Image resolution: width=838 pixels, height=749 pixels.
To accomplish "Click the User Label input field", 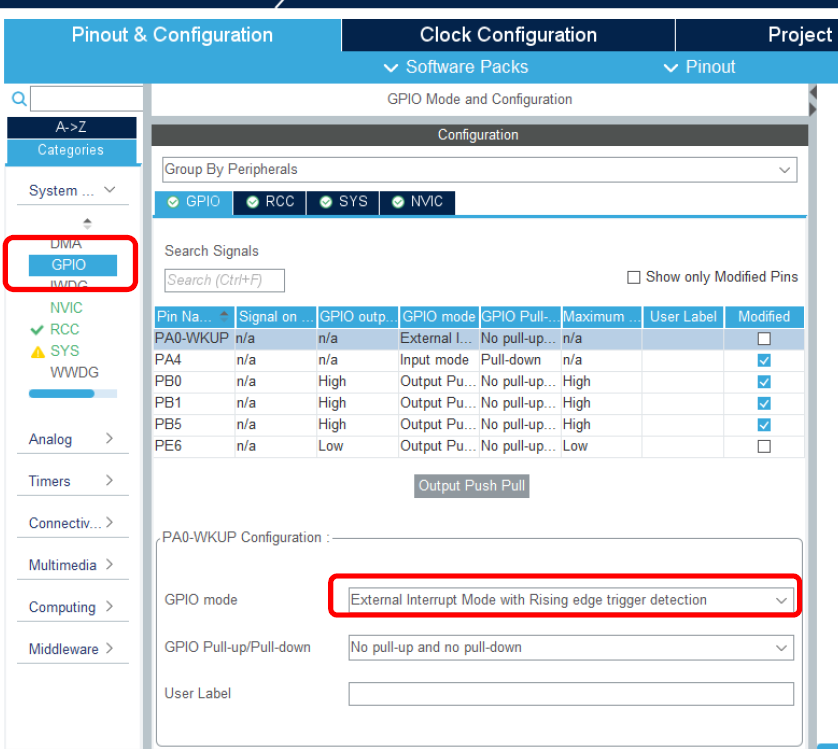I will click(570, 694).
